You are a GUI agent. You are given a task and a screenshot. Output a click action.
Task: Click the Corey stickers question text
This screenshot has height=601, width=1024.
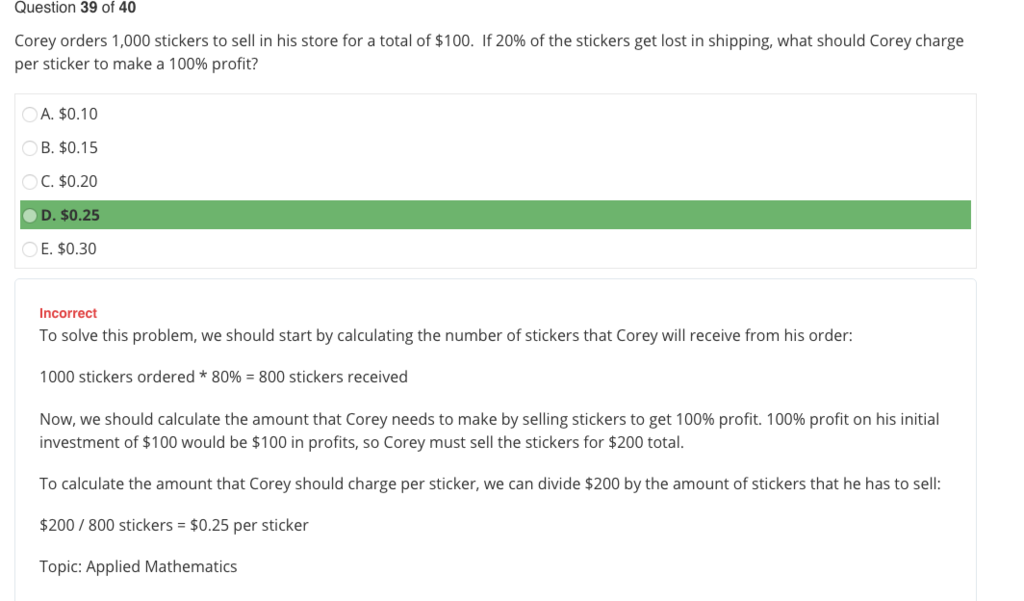pyautogui.click(x=488, y=52)
